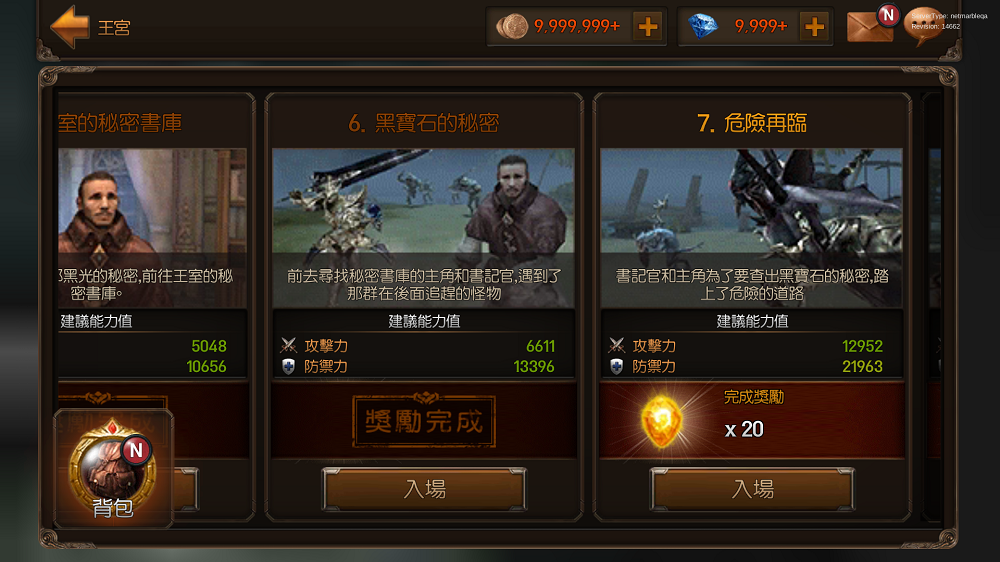Select the 6. 黑寶石的秘密 stage title
This screenshot has height=562, width=1000.
click(423, 122)
